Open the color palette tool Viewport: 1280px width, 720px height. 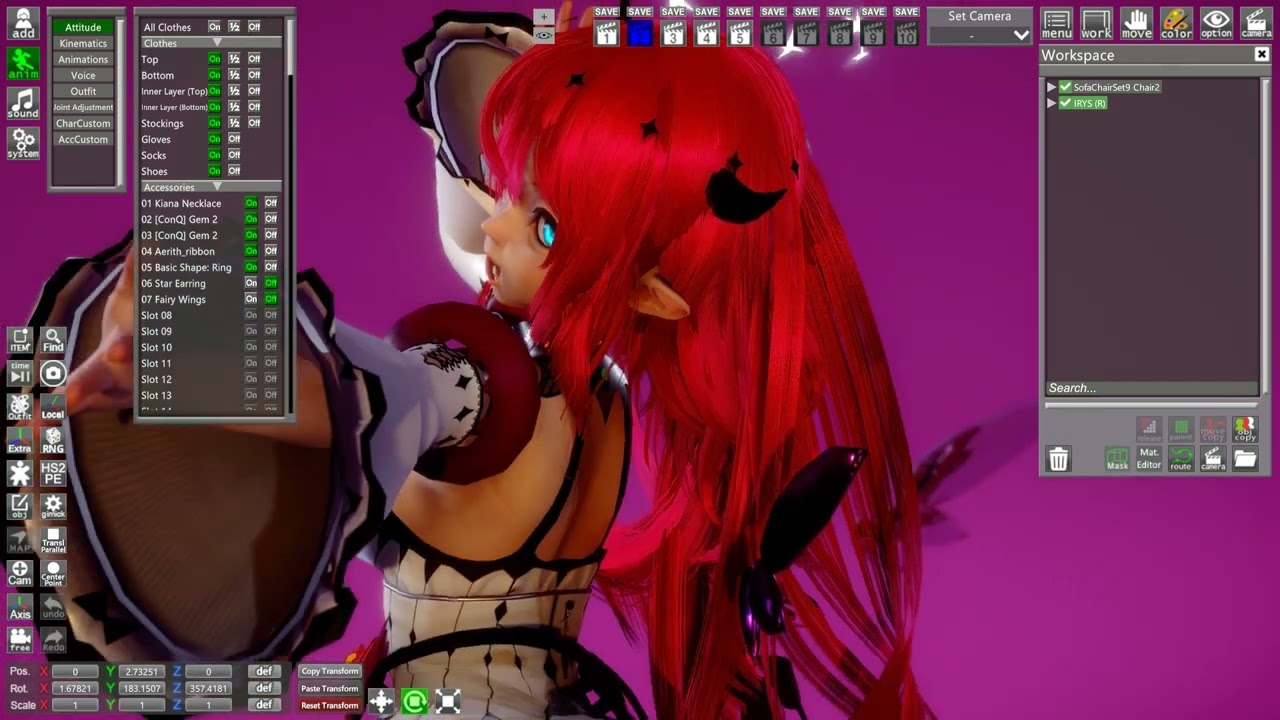coord(1177,23)
